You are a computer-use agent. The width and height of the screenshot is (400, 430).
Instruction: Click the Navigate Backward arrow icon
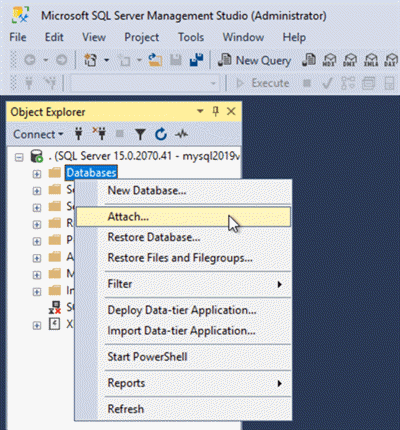click(30, 60)
